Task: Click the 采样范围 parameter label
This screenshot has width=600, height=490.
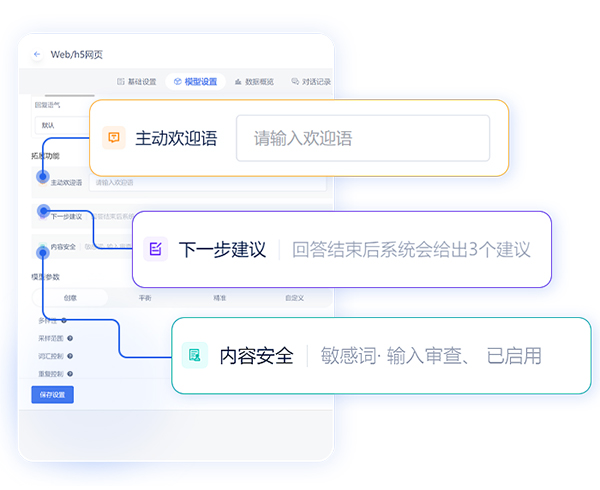Action: click(51, 338)
